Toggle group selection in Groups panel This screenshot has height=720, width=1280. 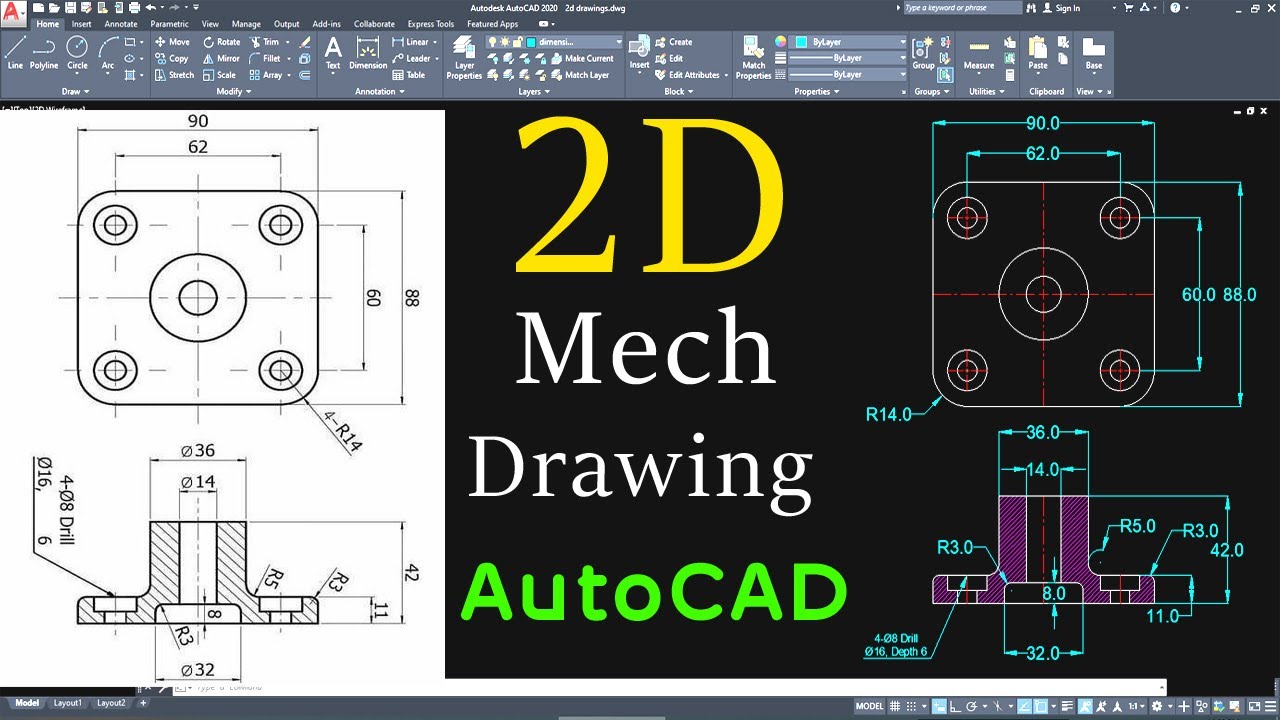point(945,75)
